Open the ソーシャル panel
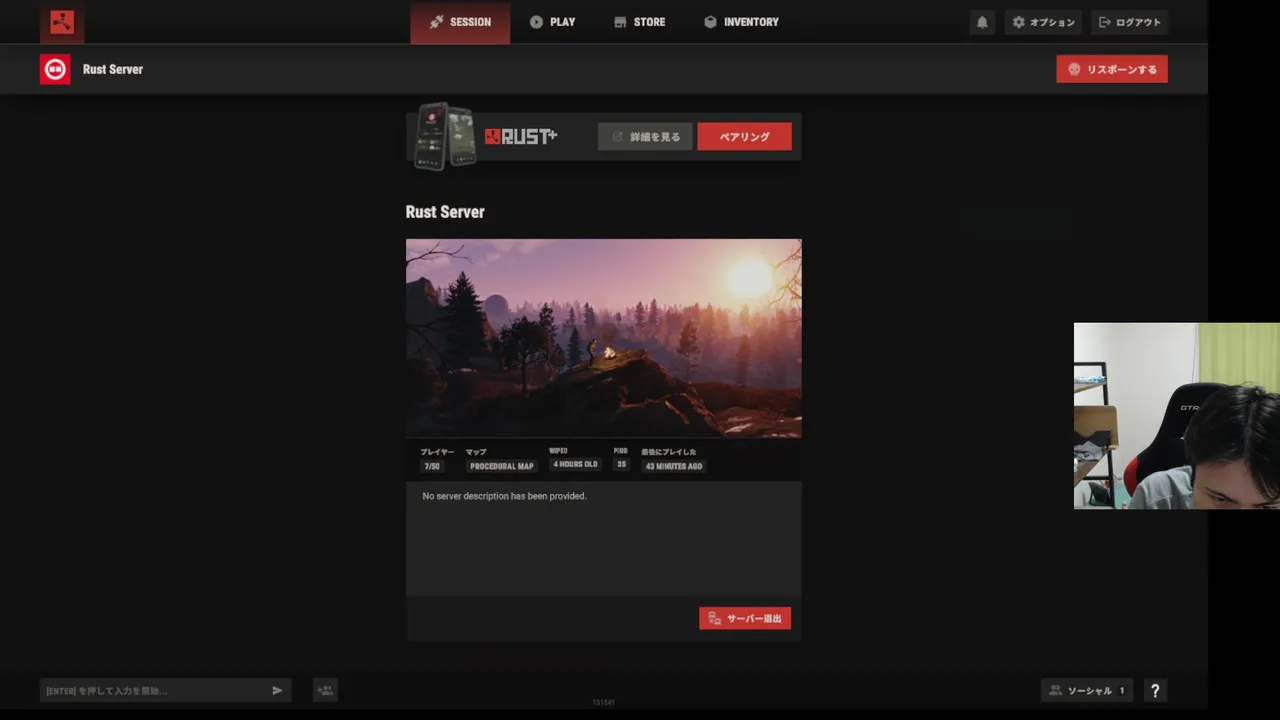 coord(1087,690)
